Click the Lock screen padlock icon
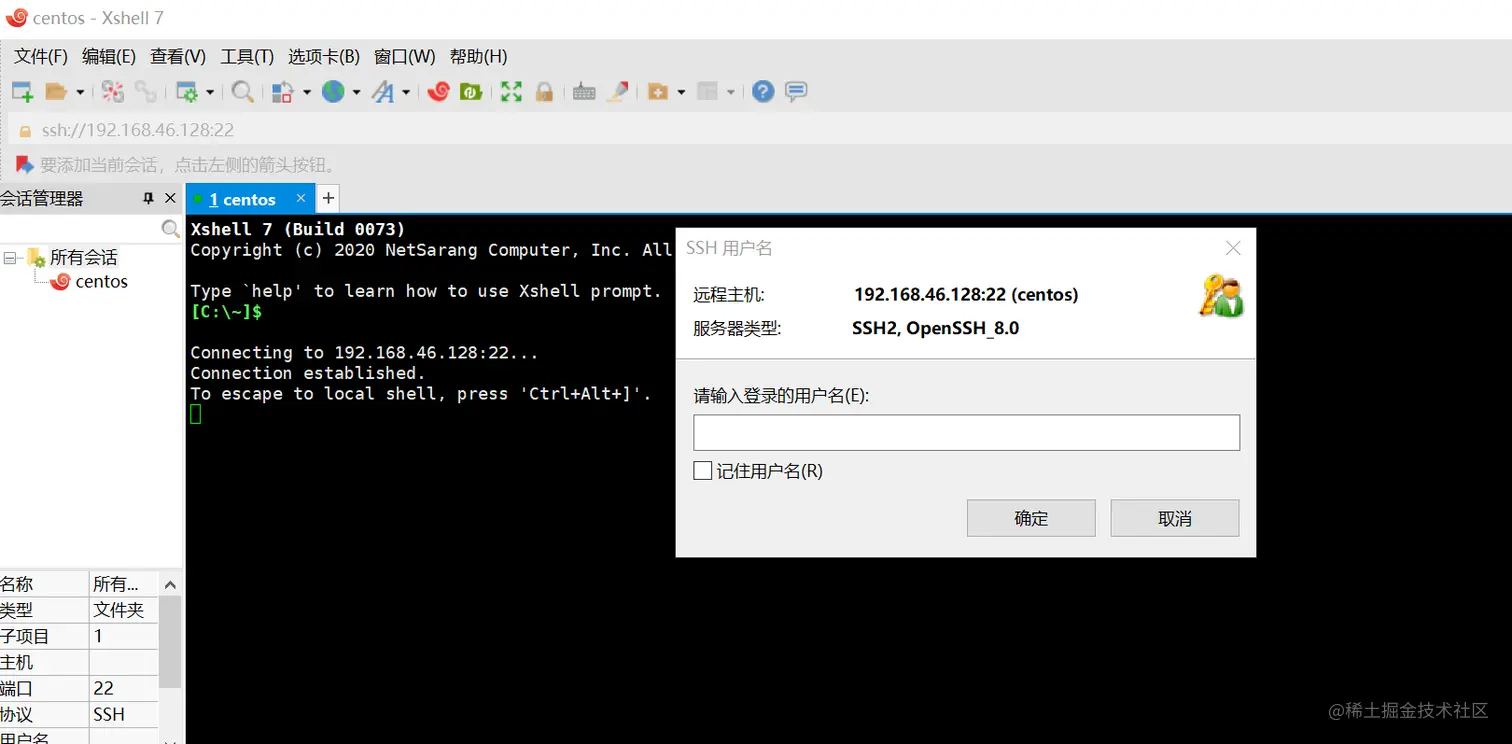Image resolution: width=1512 pixels, height=744 pixels. [544, 92]
